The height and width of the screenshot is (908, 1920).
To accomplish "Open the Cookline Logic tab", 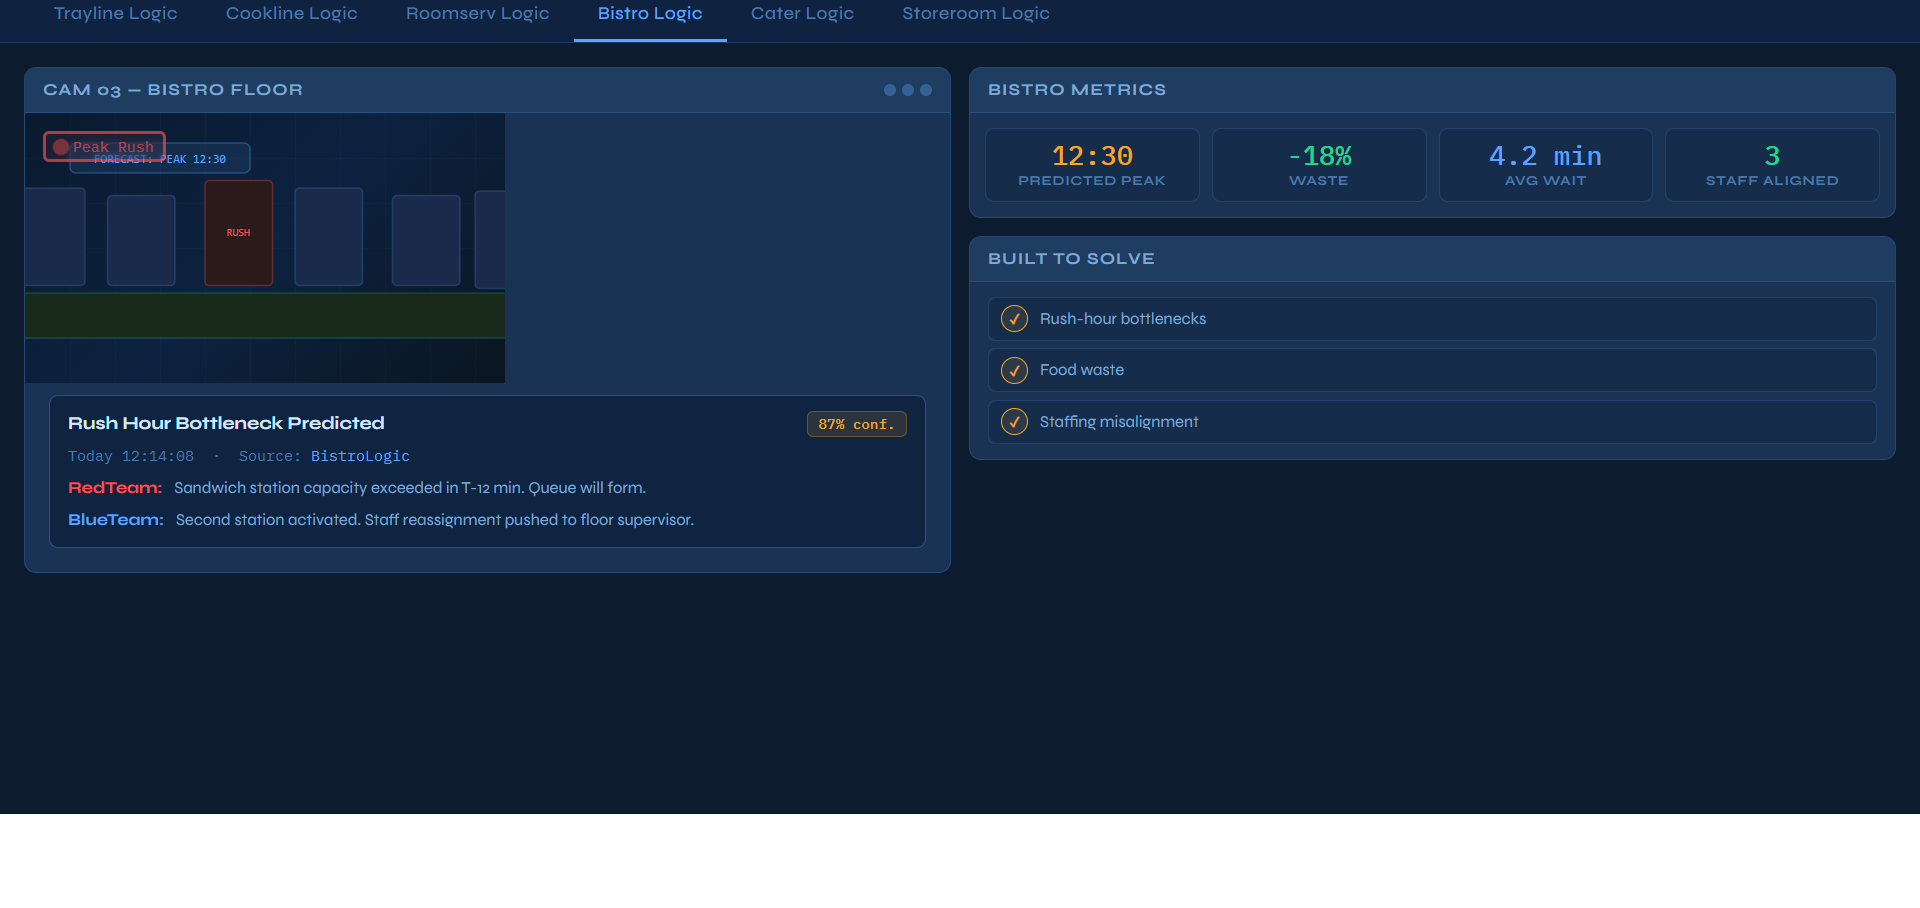I will tap(291, 14).
